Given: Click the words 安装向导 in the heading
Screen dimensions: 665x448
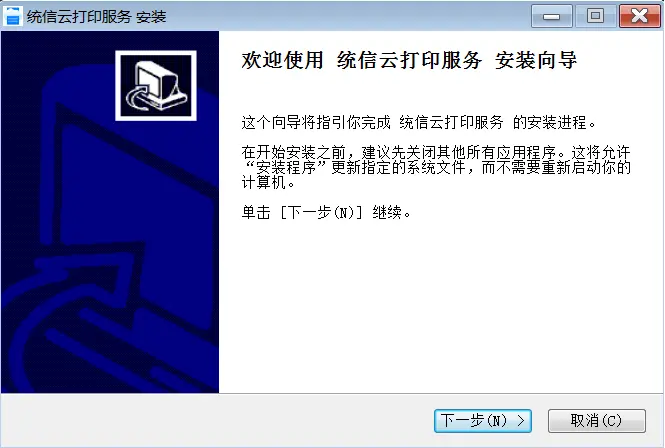Looking at the screenshot, I should coord(536,60).
